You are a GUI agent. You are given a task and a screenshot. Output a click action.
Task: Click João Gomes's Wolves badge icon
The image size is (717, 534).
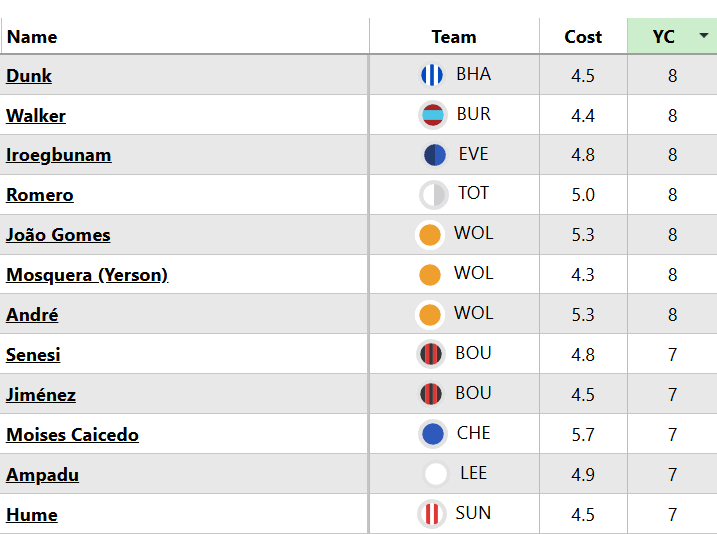click(430, 235)
